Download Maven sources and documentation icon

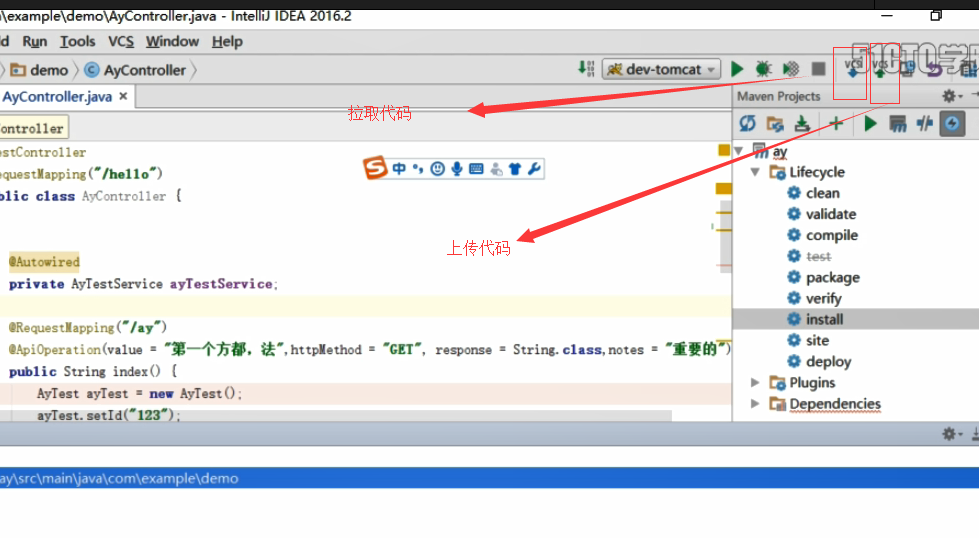coord(802,124)
